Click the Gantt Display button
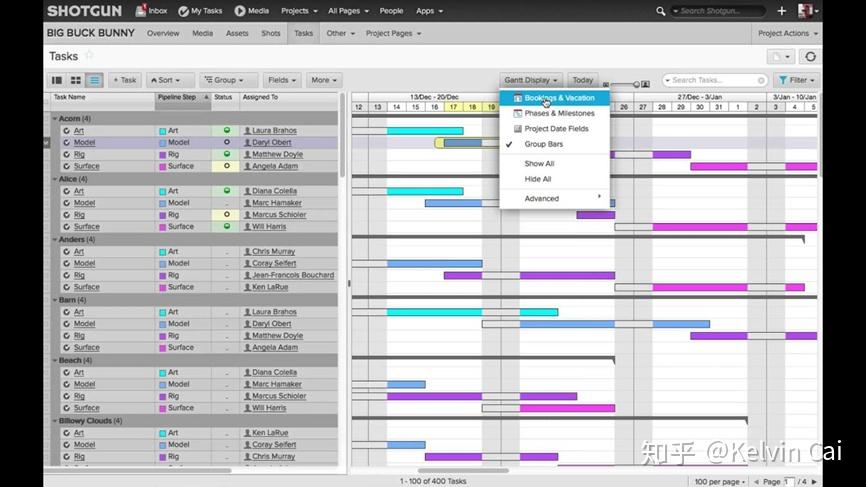This screenshot has height=487, width=866. (531, 80)
